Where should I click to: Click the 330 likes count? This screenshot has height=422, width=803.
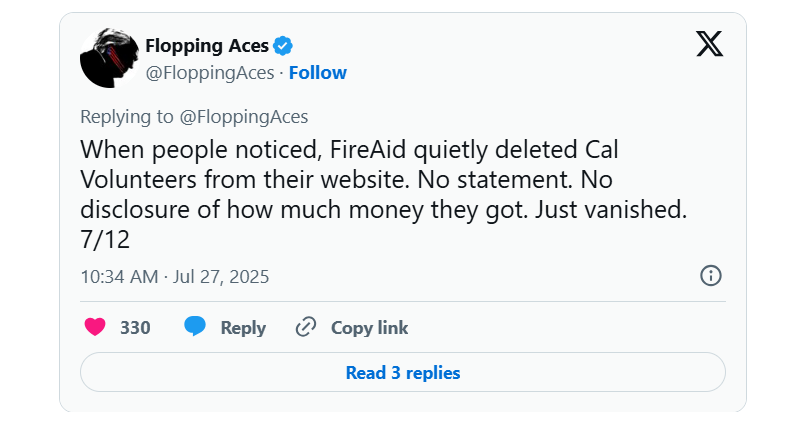(x=135, y=328)
